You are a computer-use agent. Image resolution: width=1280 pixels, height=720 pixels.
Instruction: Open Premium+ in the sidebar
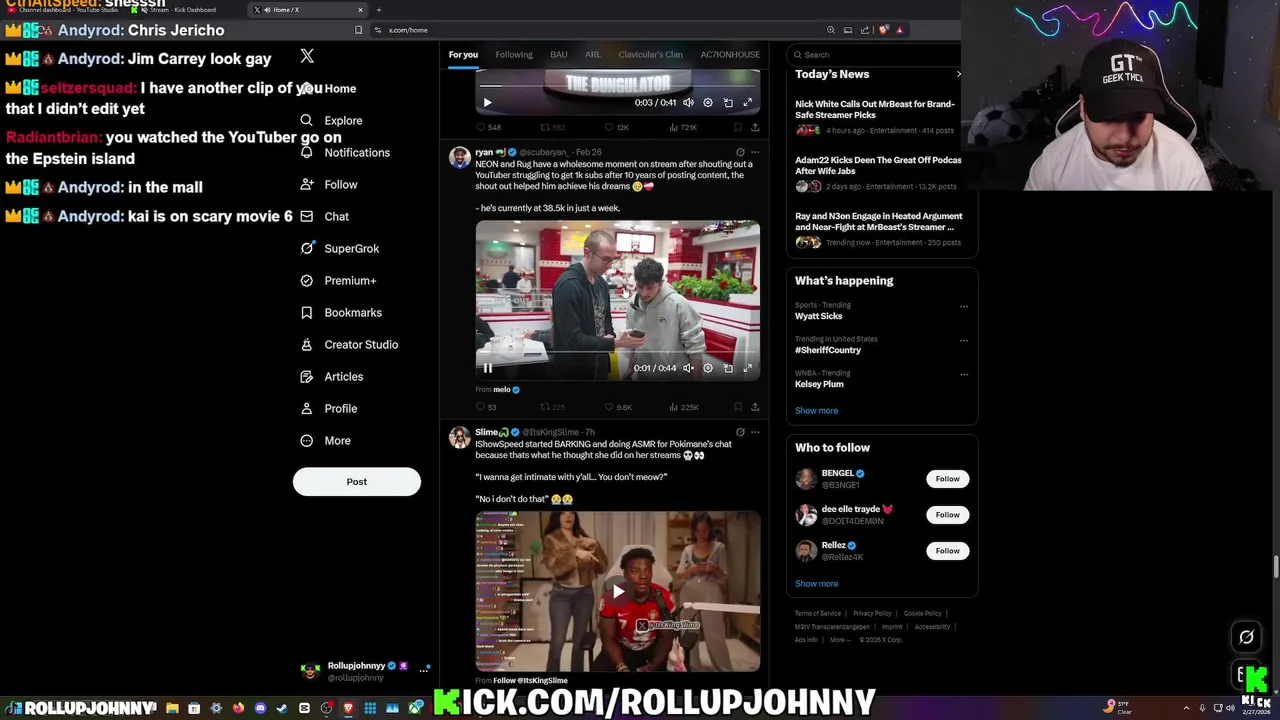[x=338, y=280]
